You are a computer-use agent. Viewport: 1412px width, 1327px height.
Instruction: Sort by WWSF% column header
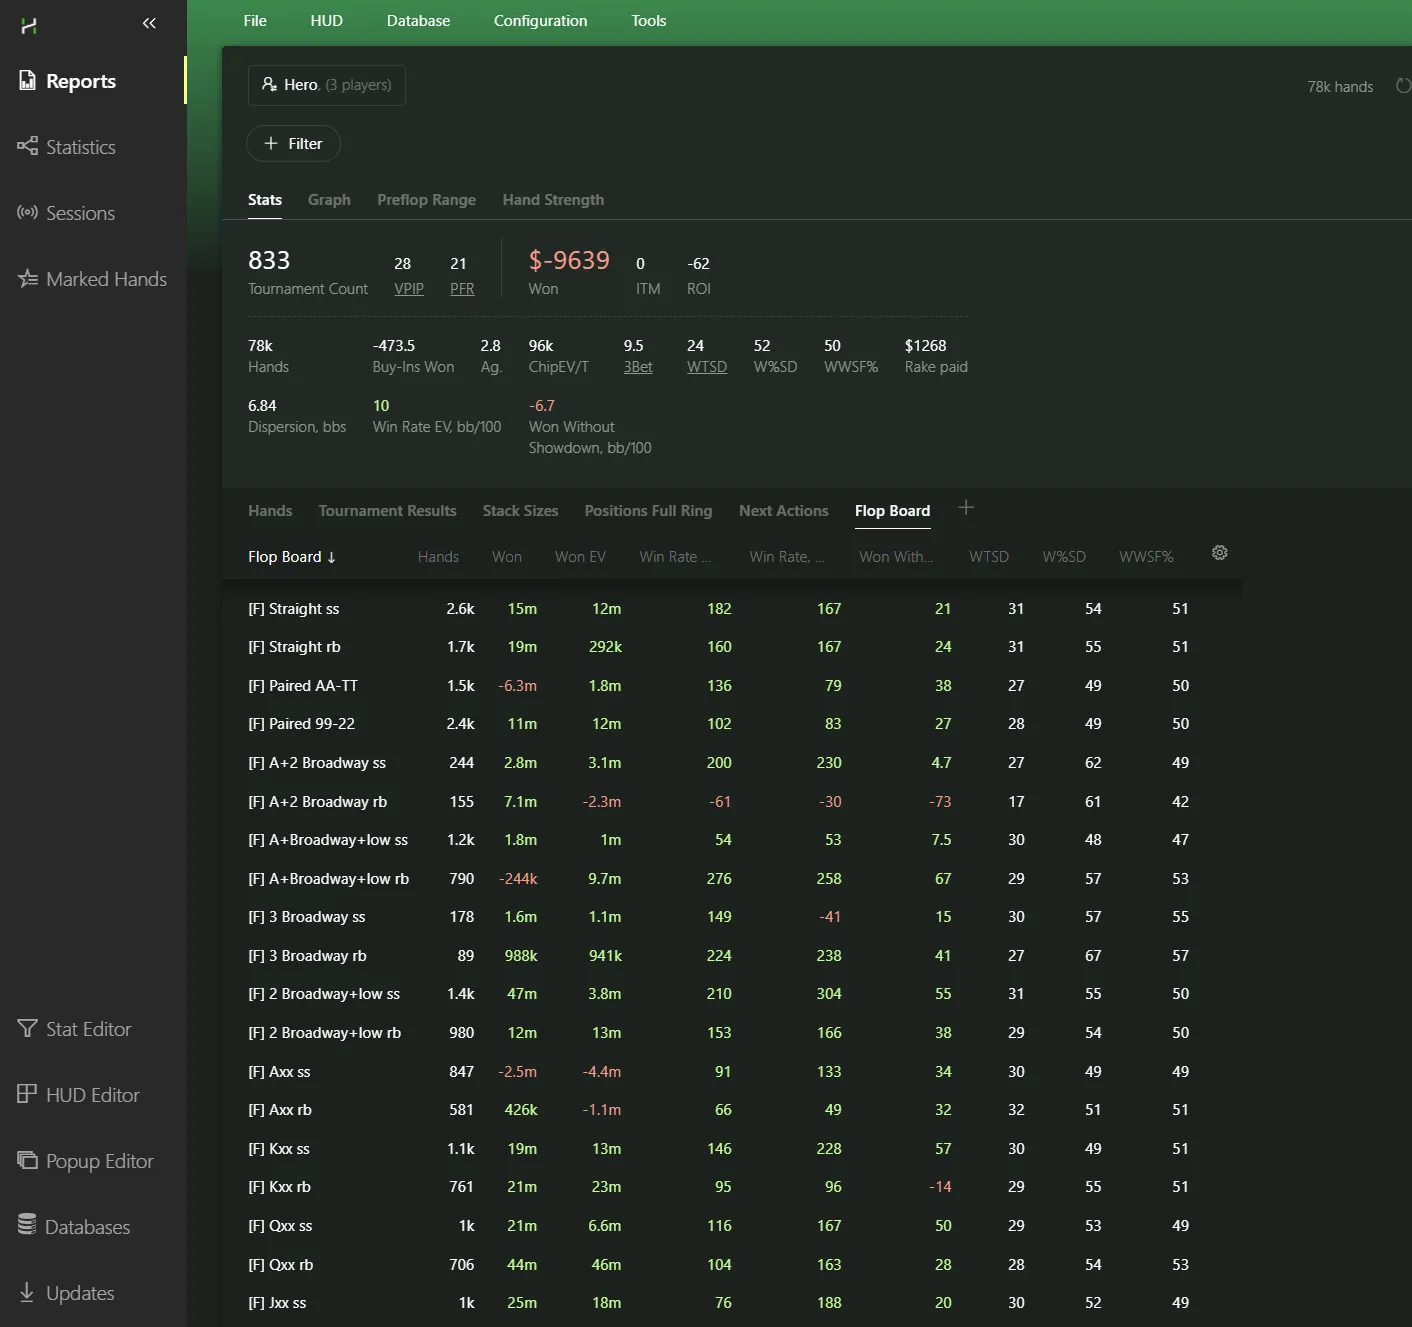[x=1146, y=557]
